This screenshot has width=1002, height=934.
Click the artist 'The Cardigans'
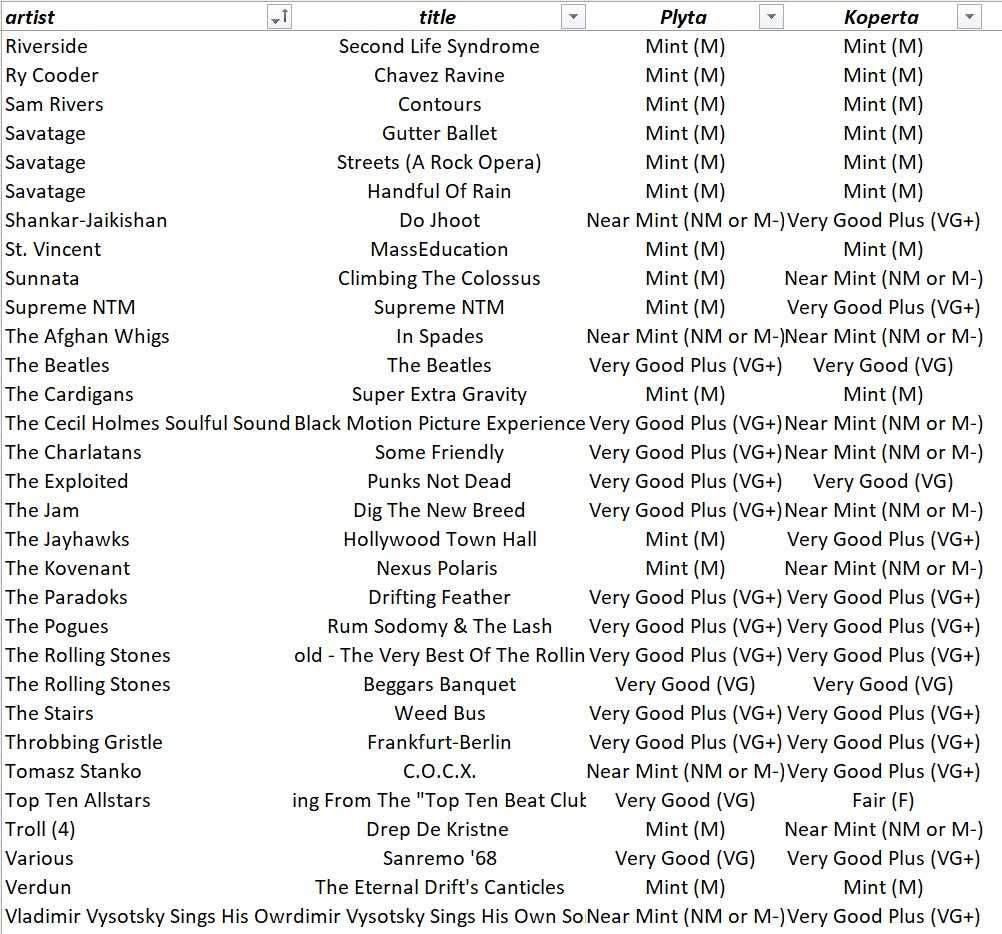69,394
